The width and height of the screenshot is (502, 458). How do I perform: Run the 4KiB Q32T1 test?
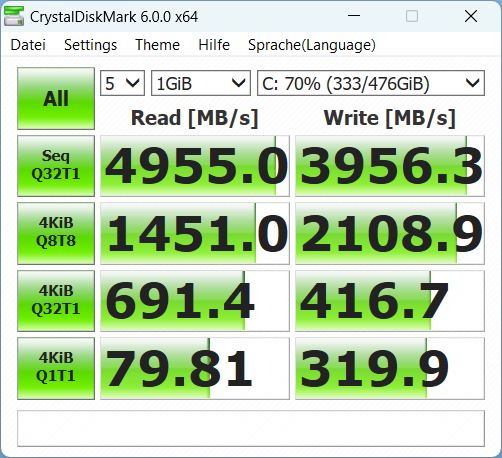56,301
